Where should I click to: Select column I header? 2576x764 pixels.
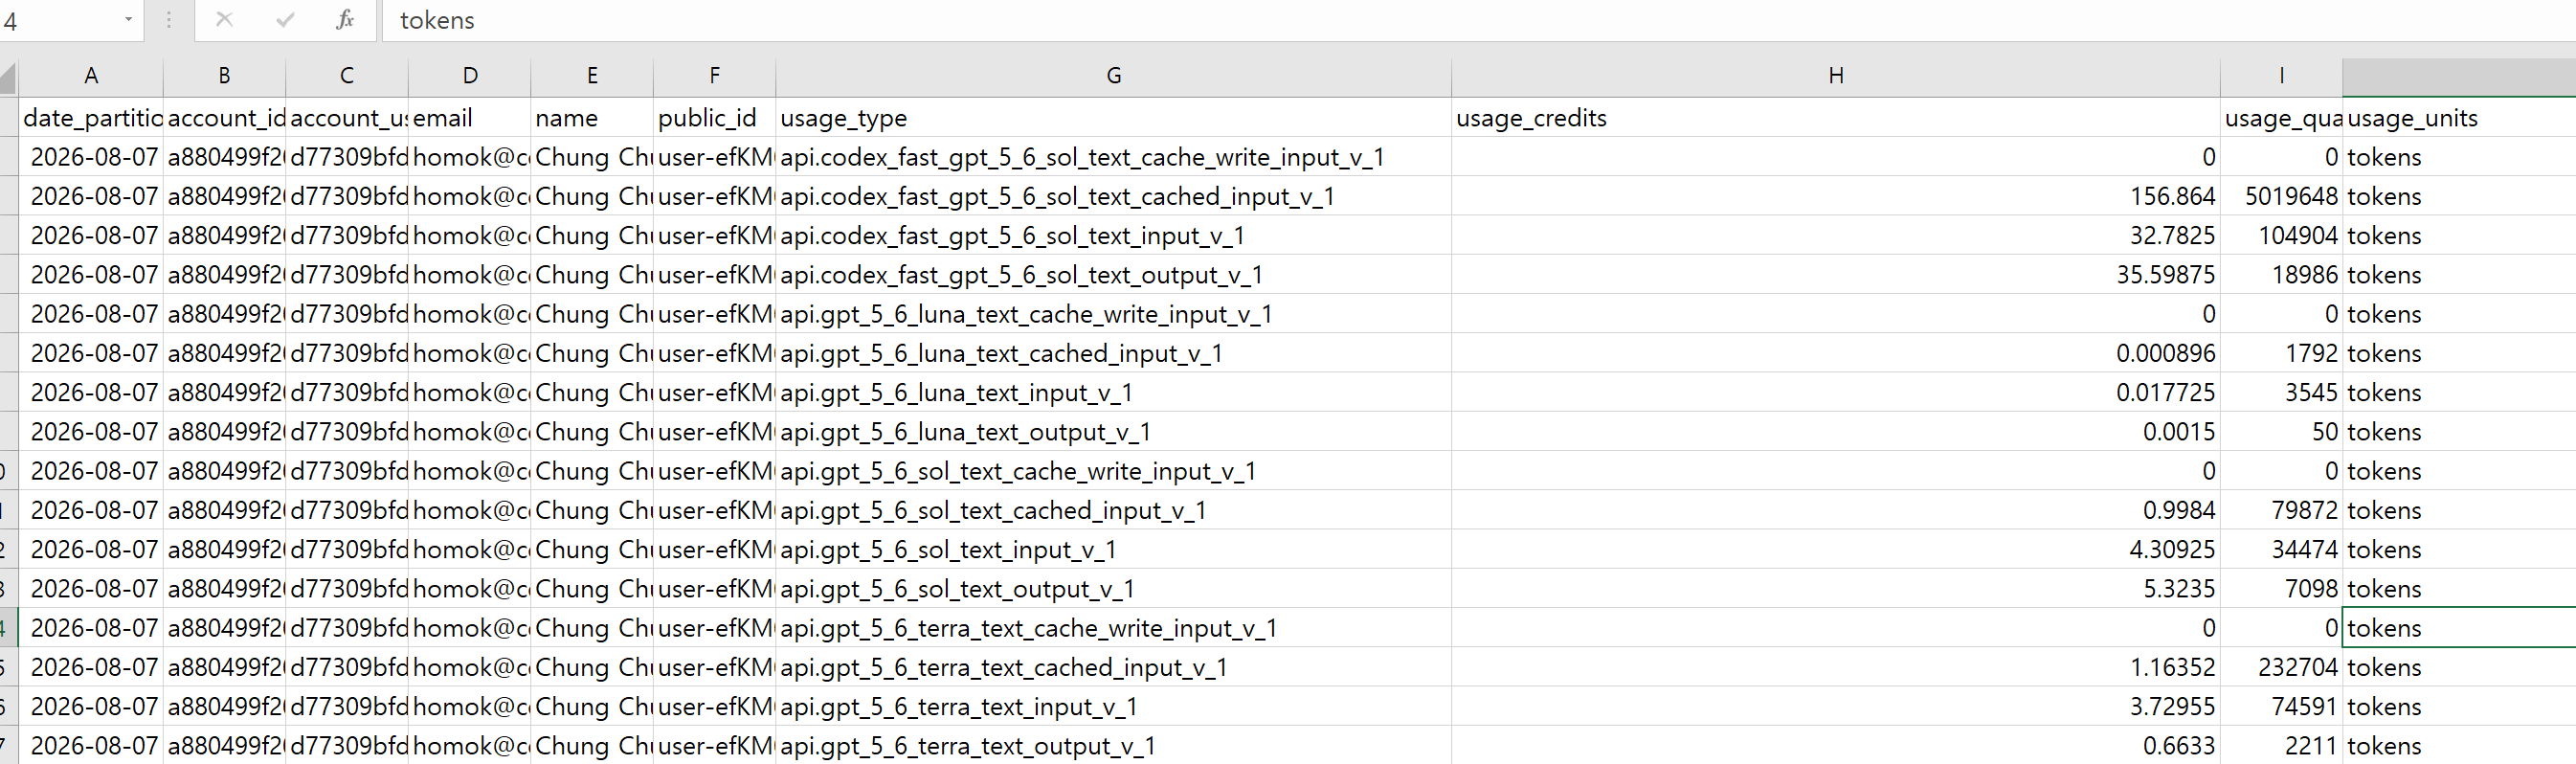point(2281,77)
